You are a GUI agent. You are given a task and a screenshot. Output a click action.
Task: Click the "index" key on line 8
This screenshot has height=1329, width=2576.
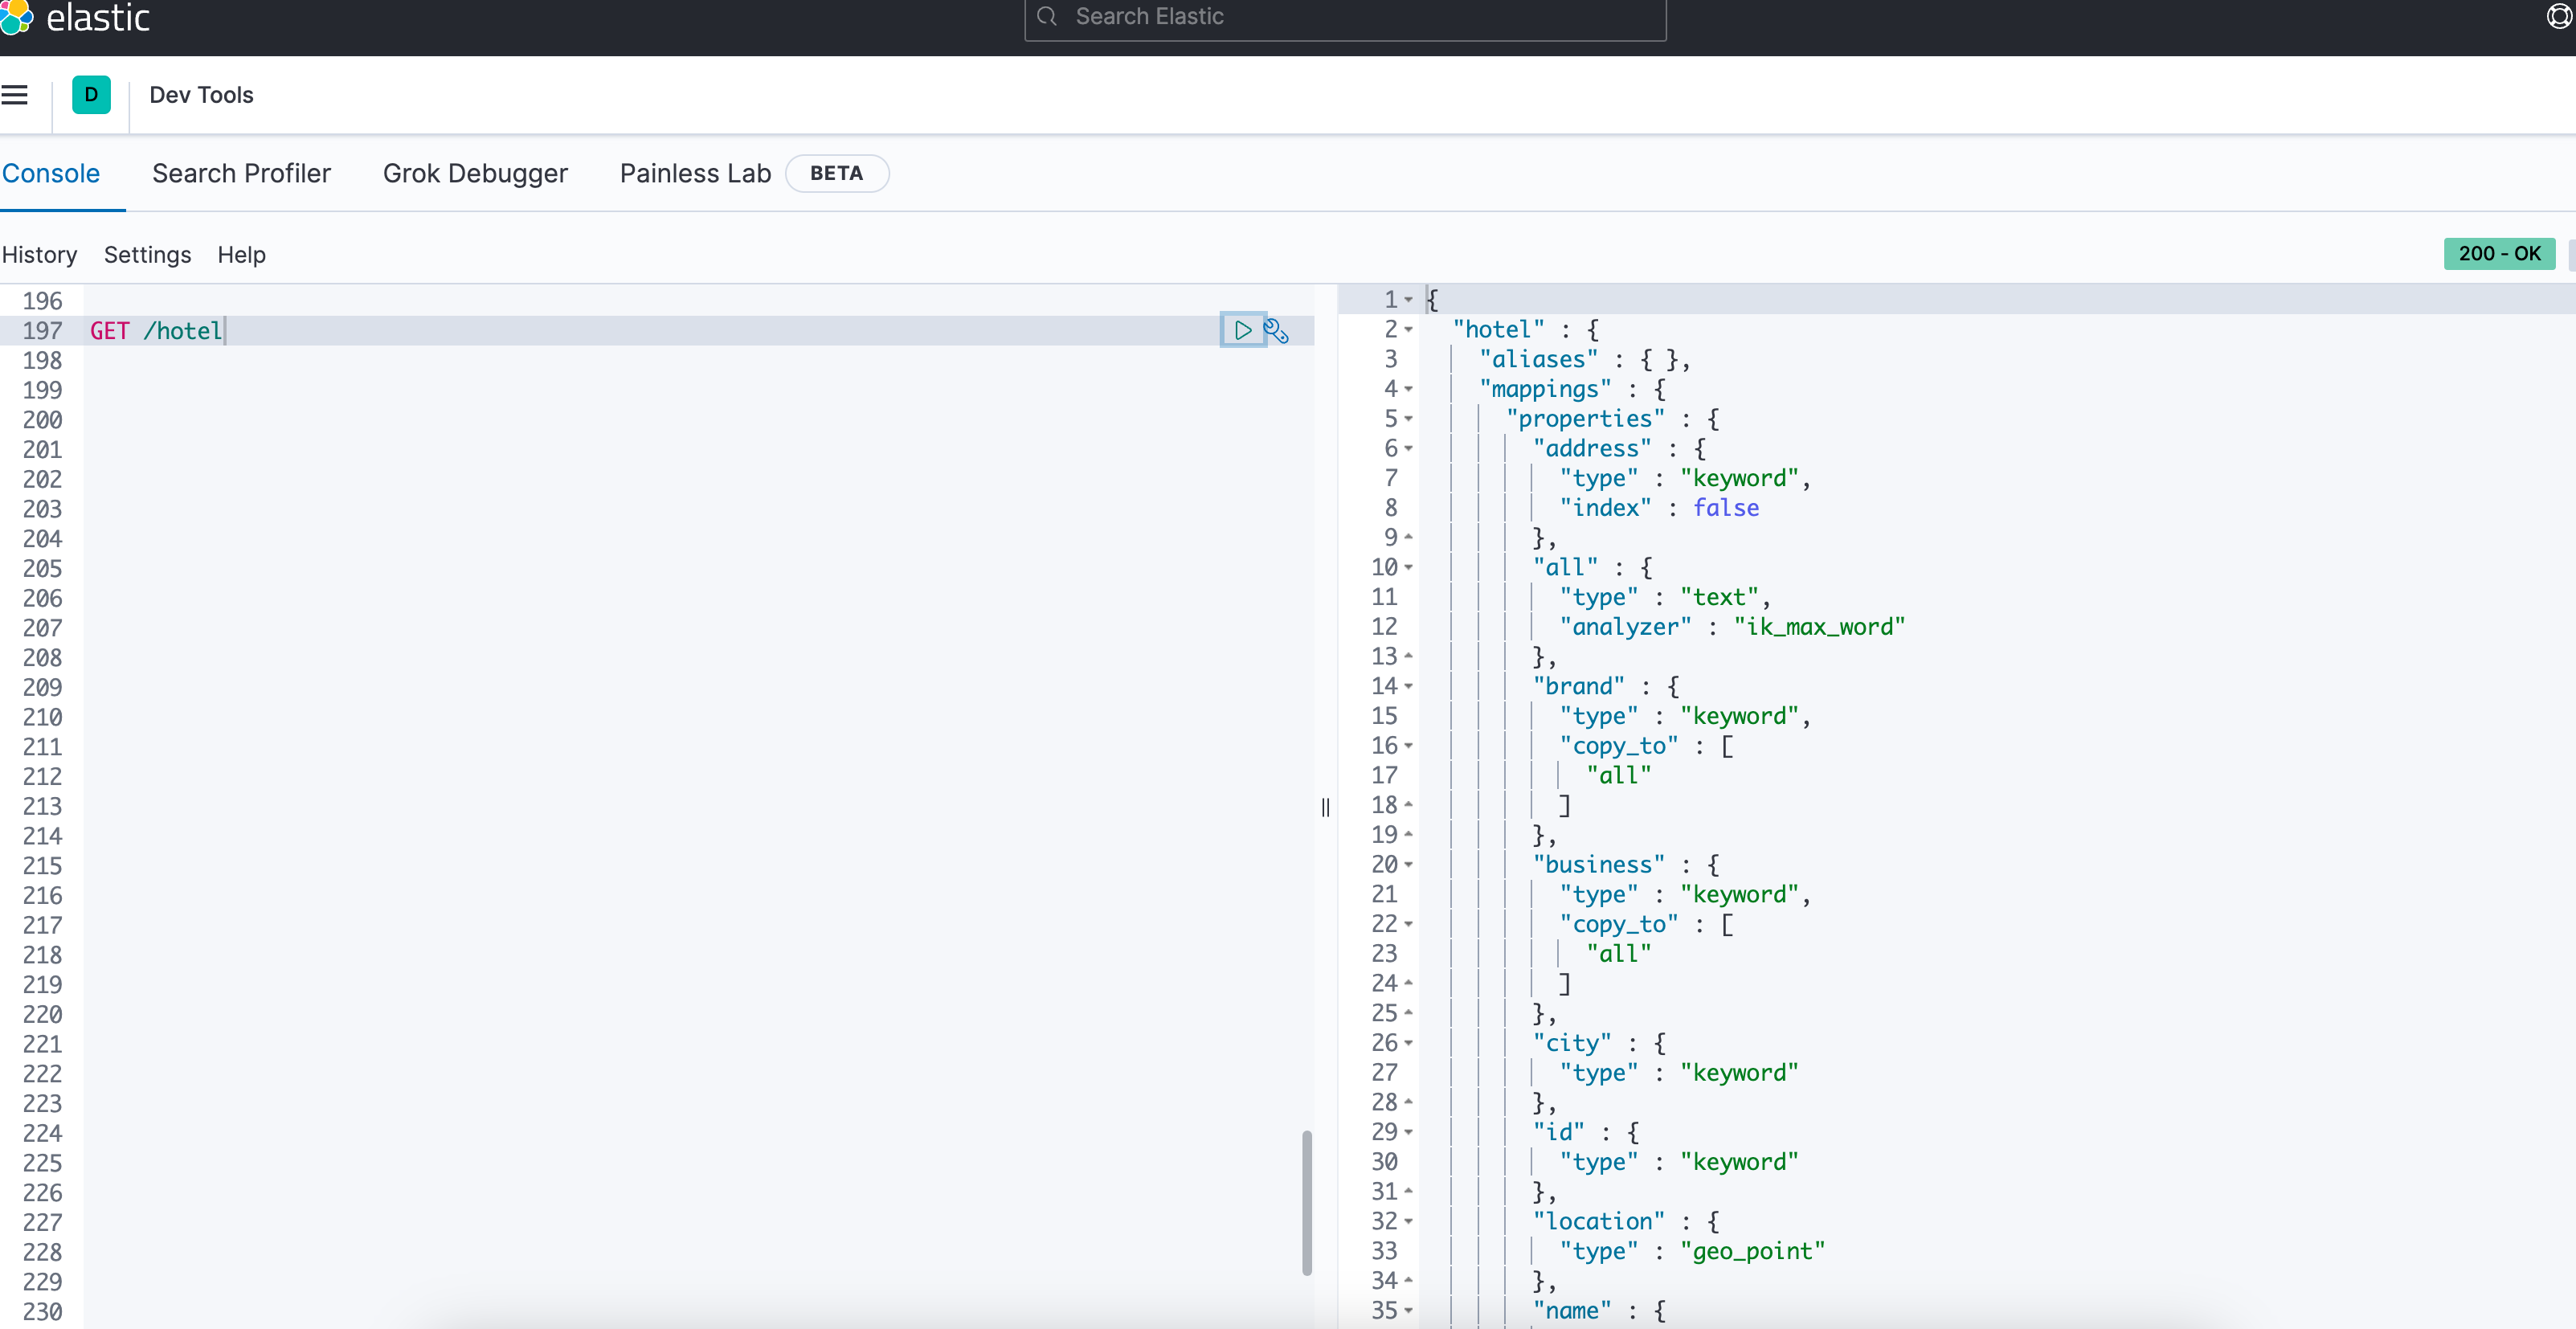[1605, 508]
